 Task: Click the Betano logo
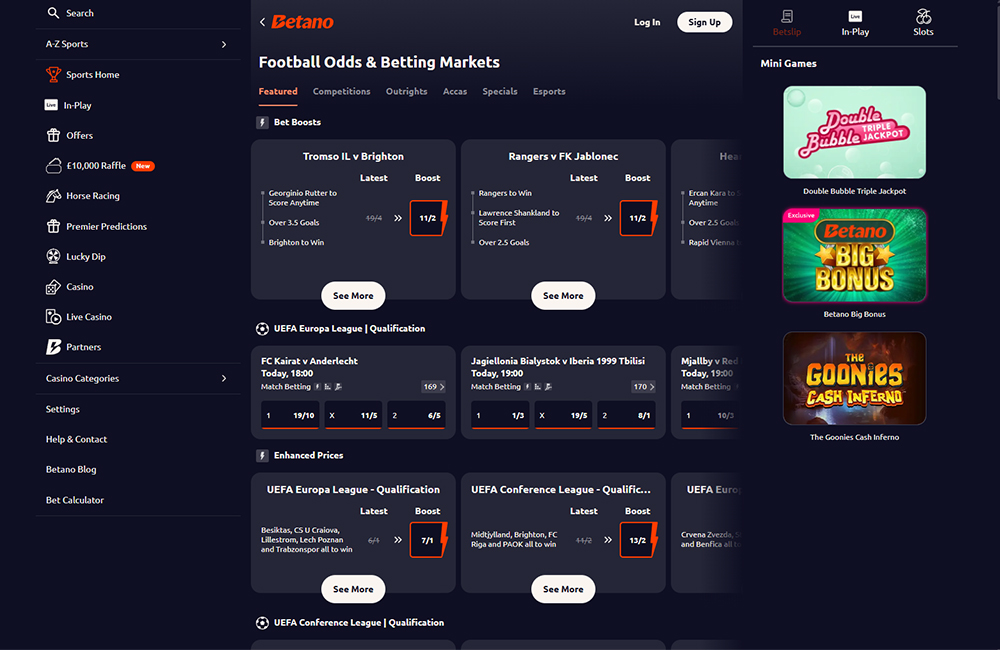pos(302,22)
